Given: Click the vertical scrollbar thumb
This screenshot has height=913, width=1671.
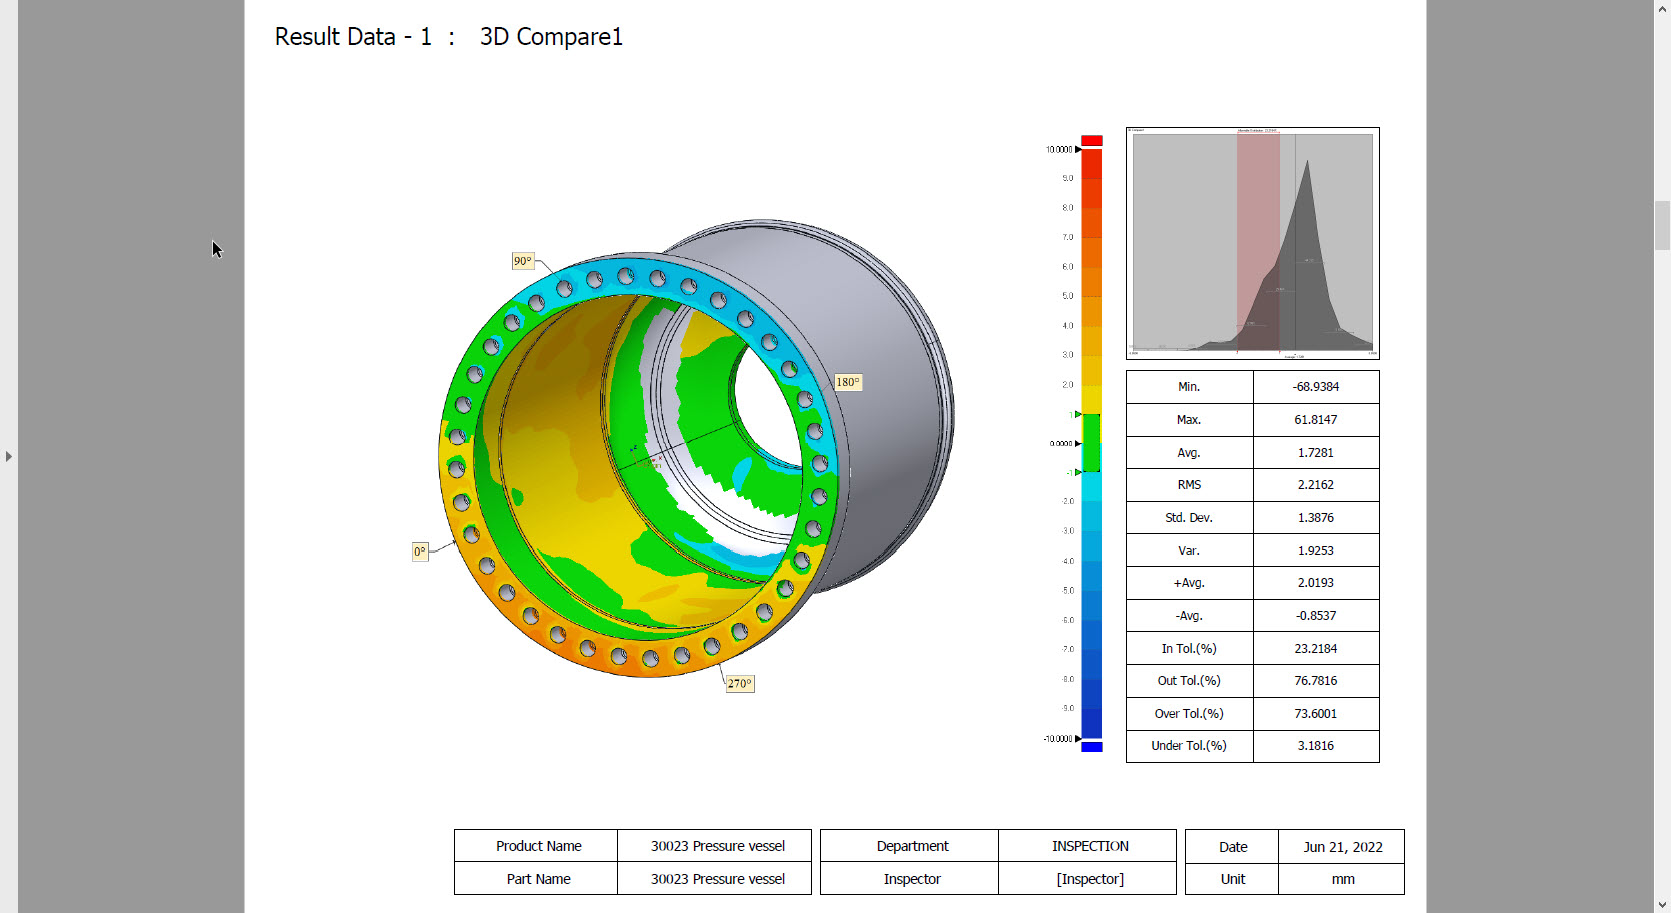Looking at the screenshot, I should 1662,225.
